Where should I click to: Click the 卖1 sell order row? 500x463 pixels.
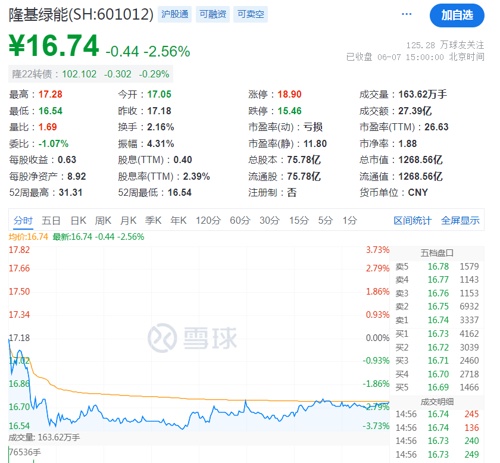pyautogui.click(x=437, y=320)
